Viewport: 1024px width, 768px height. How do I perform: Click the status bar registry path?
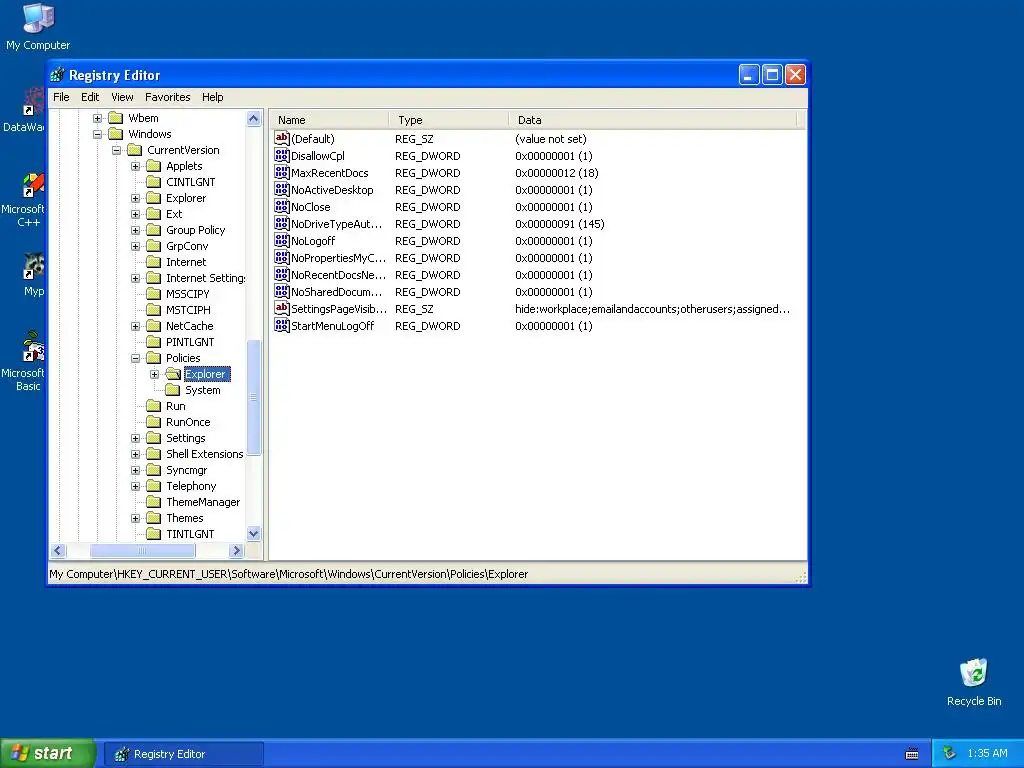pos(289,574)
